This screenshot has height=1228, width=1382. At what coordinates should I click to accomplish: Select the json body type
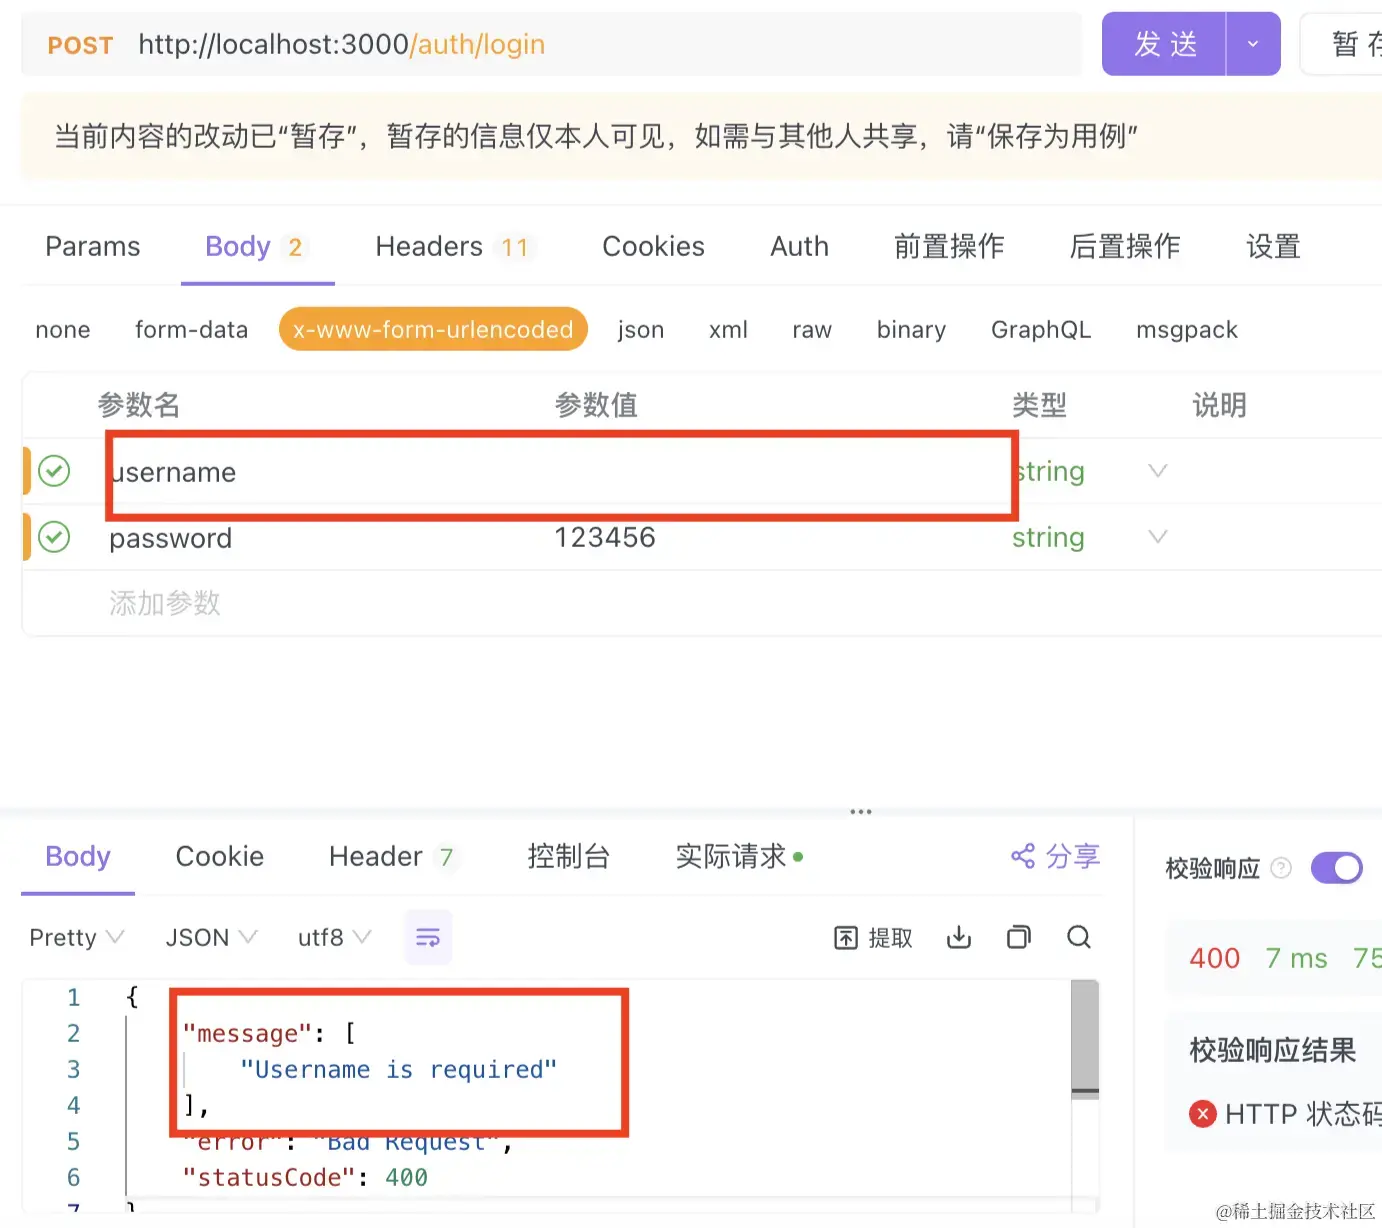pyautogui.click(x=641, y=329)
